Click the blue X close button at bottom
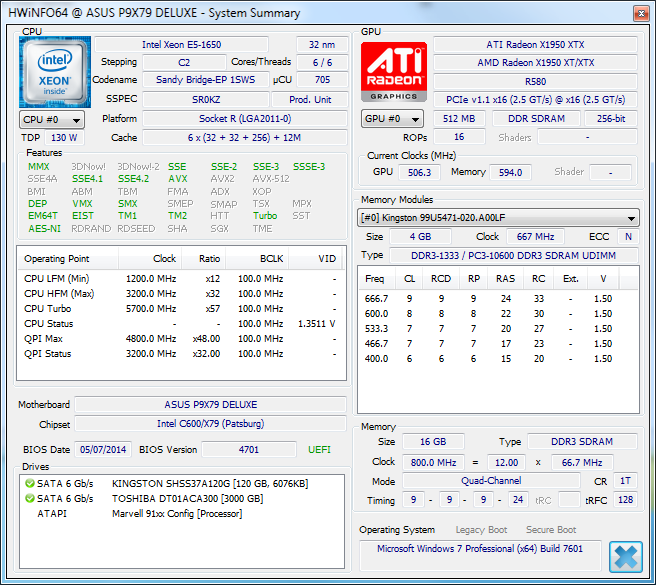Image resolution: width=656 pixels, height=585 pixels. [625, 557]
